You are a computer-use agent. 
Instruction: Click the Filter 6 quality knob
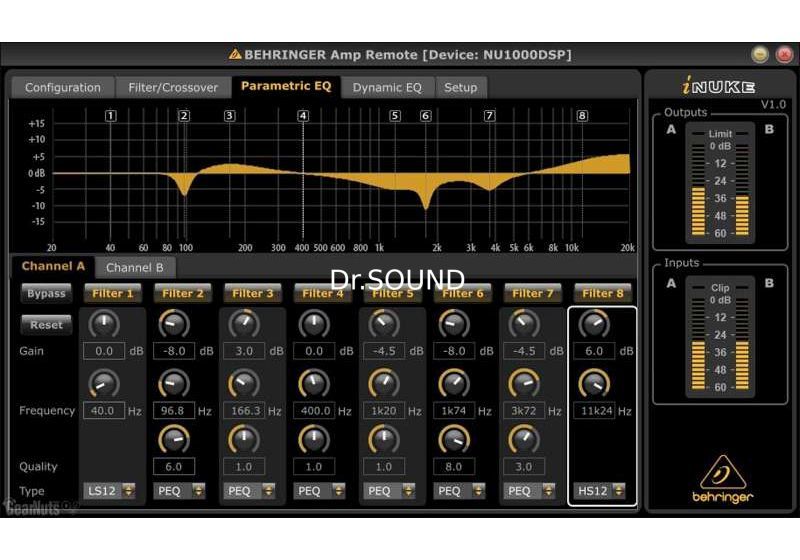(454, 439)
